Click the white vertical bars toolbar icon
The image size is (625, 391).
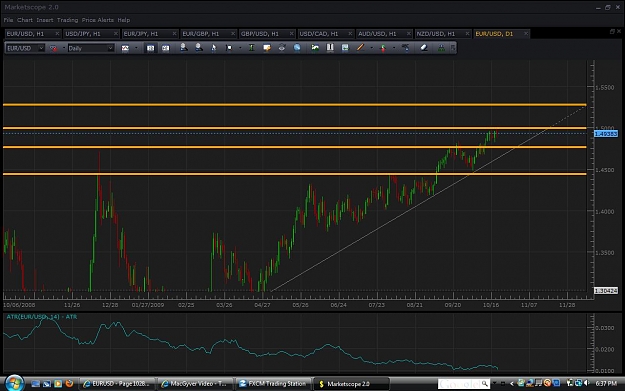pyautogui.click(x=330, y=48)
